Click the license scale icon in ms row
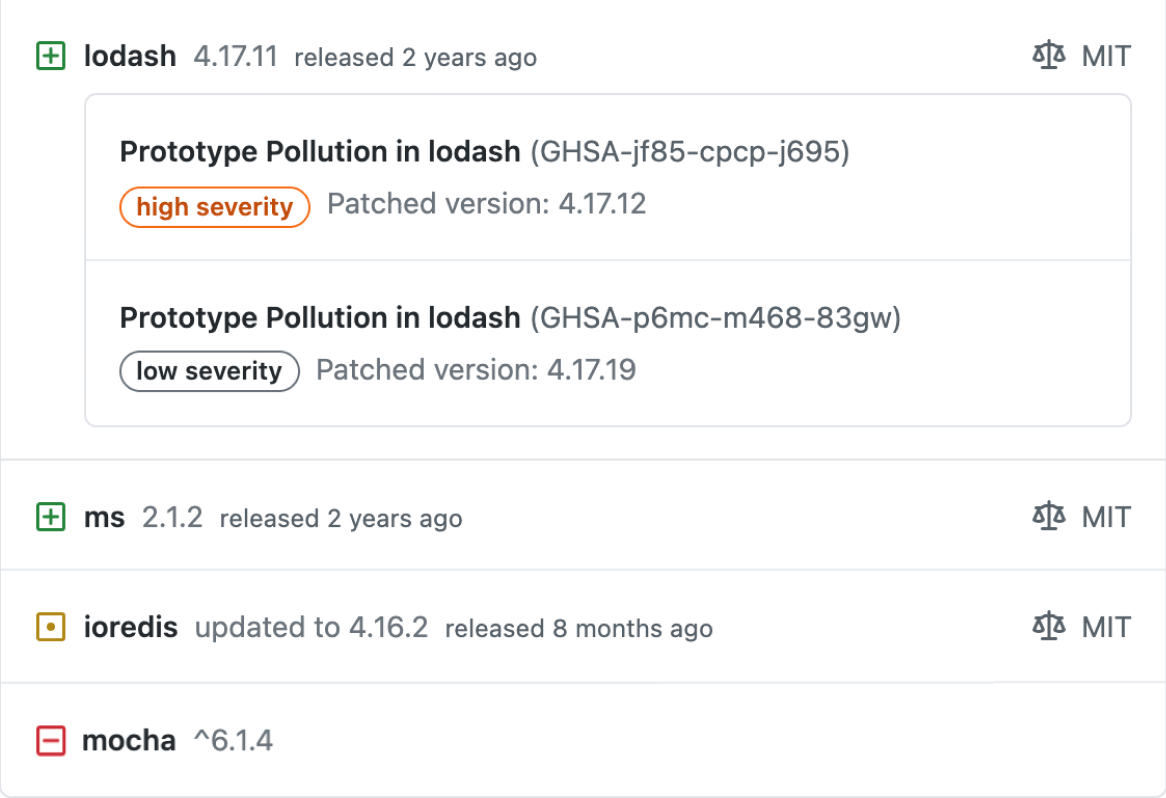 click(x=1048, y=516)
